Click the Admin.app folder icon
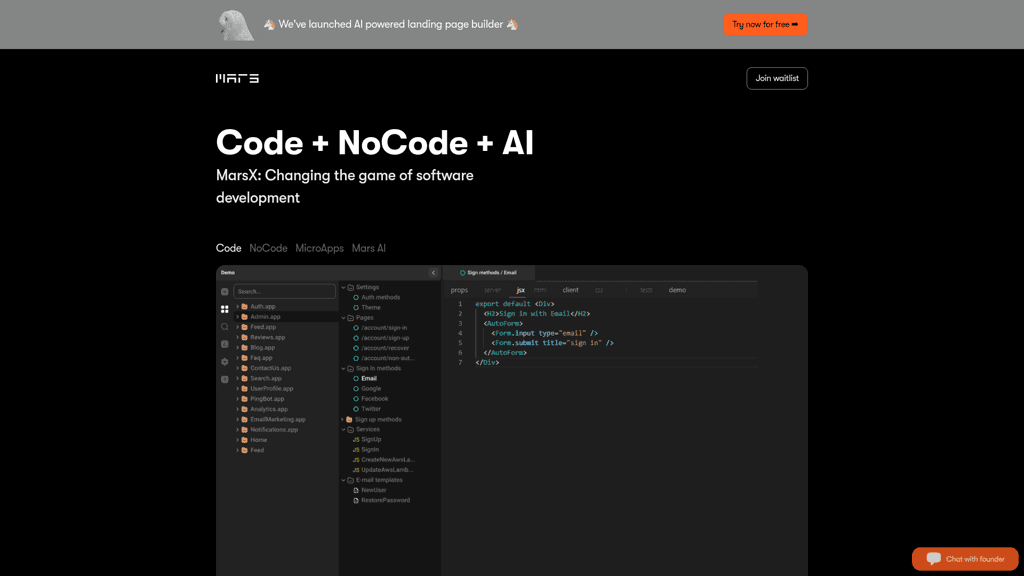This screenshot has width=1024, height=576. click(x=244, y=317)
